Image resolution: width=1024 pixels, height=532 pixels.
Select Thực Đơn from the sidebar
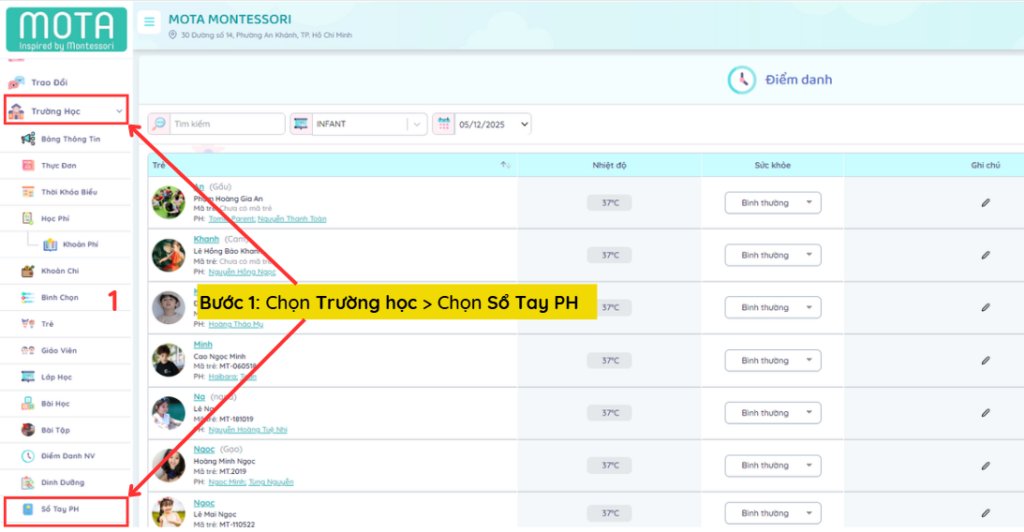(58, 165)
